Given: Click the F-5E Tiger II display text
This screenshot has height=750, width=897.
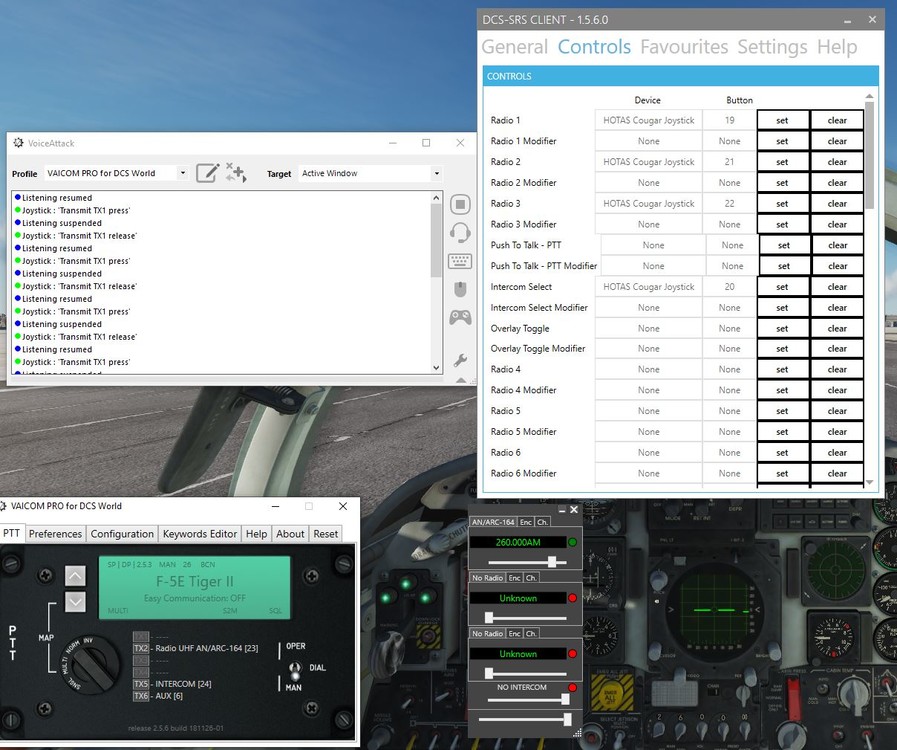Looking at the screenshot, I should point(195,581).
